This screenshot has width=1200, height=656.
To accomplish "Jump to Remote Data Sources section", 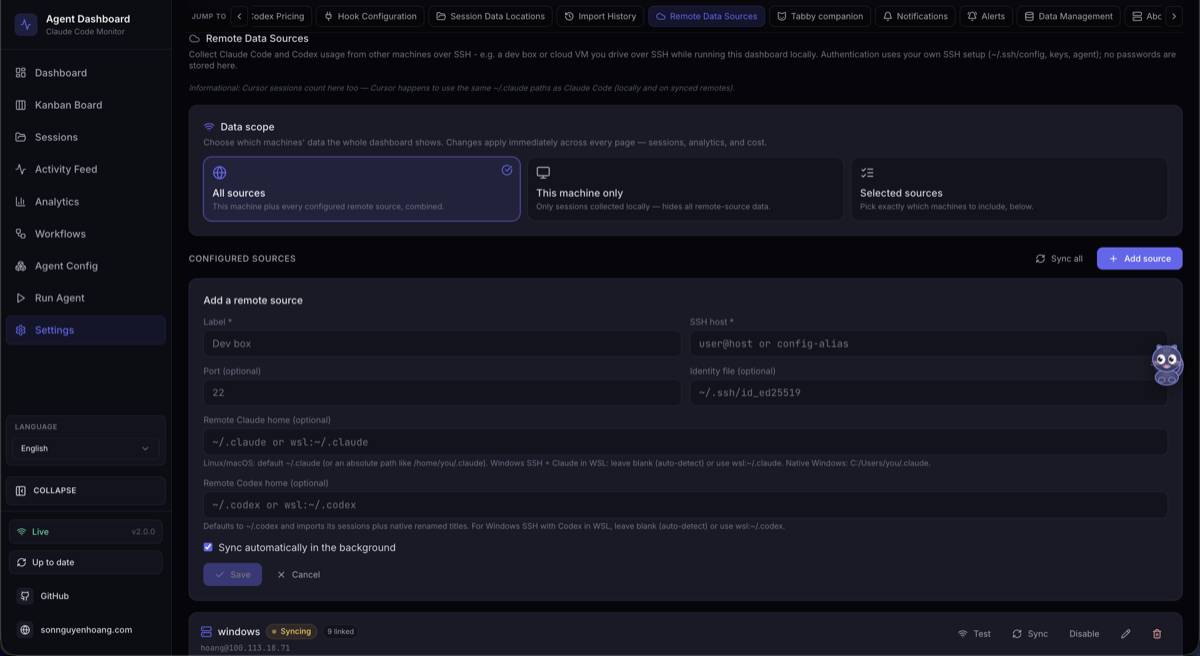I will 706,16.
